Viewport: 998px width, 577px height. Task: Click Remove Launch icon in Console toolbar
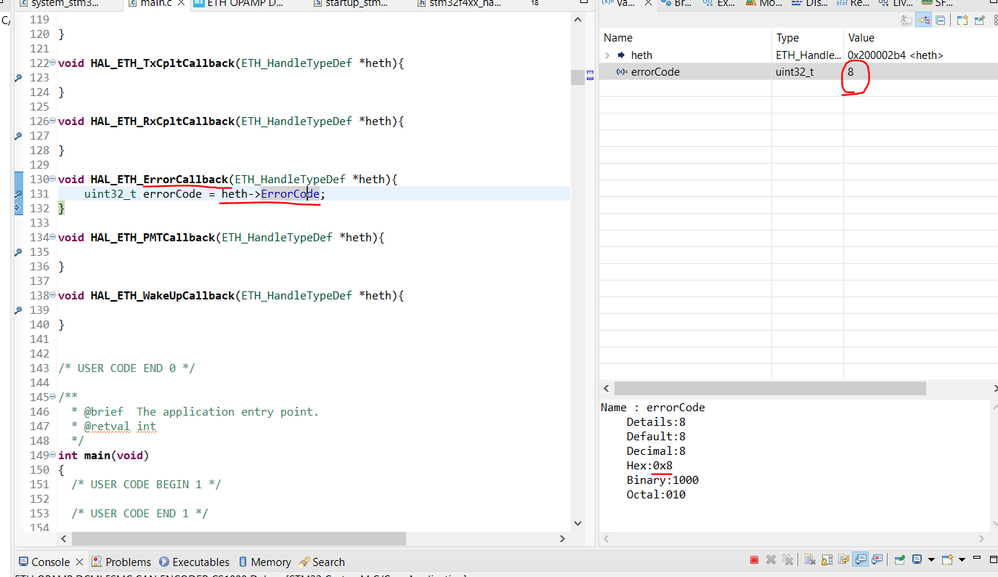[x=771, y=560]
